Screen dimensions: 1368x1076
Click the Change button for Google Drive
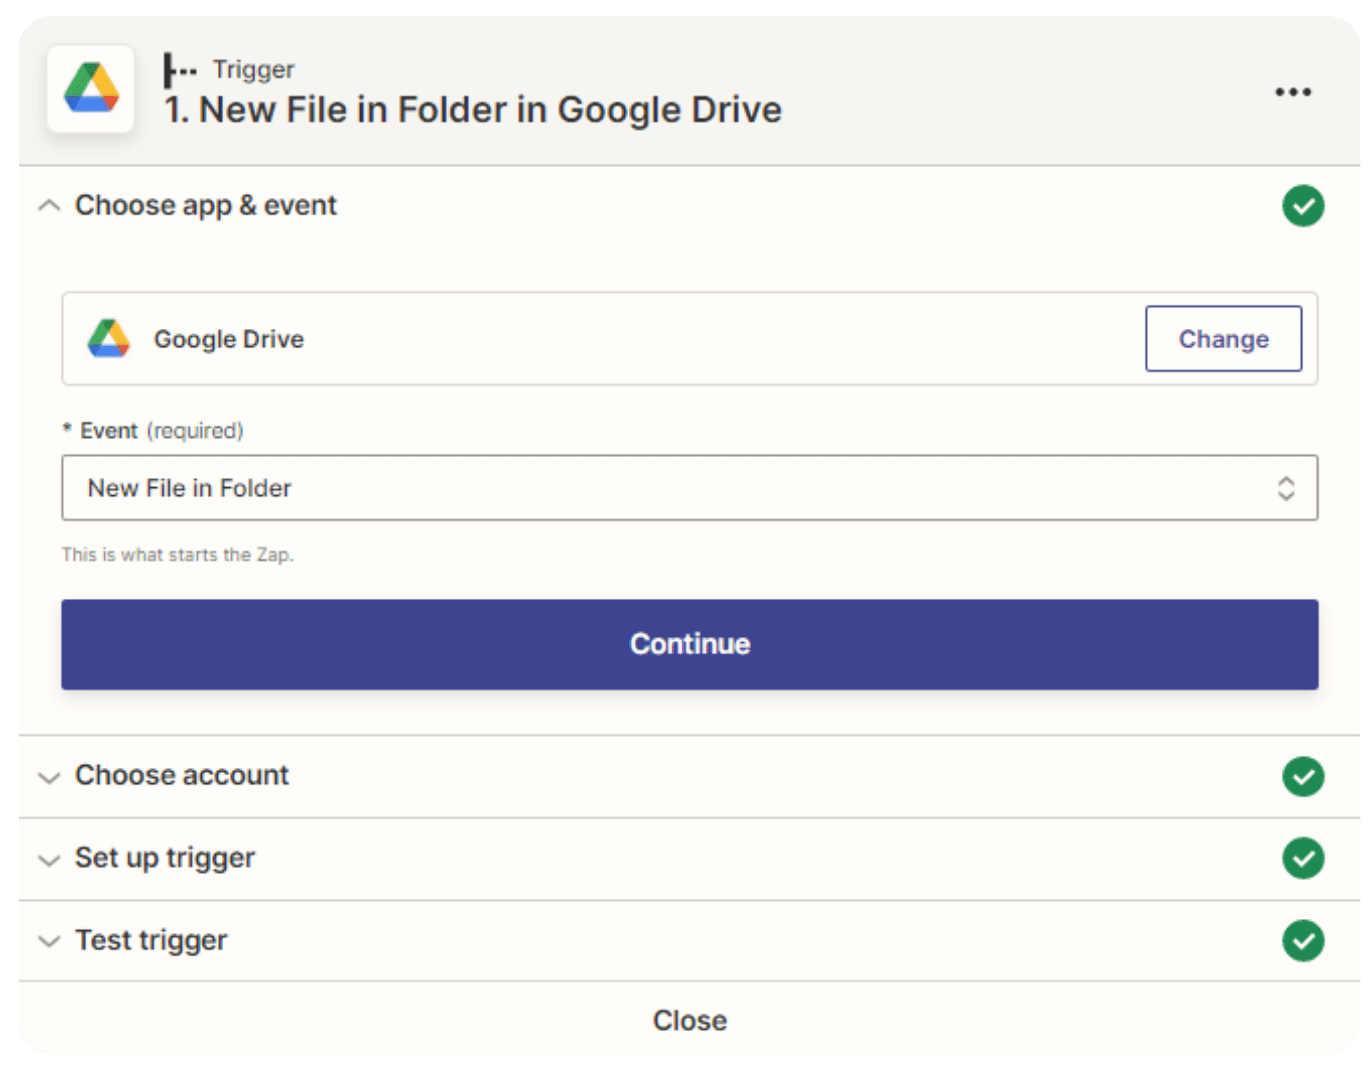pos(1223,339)
